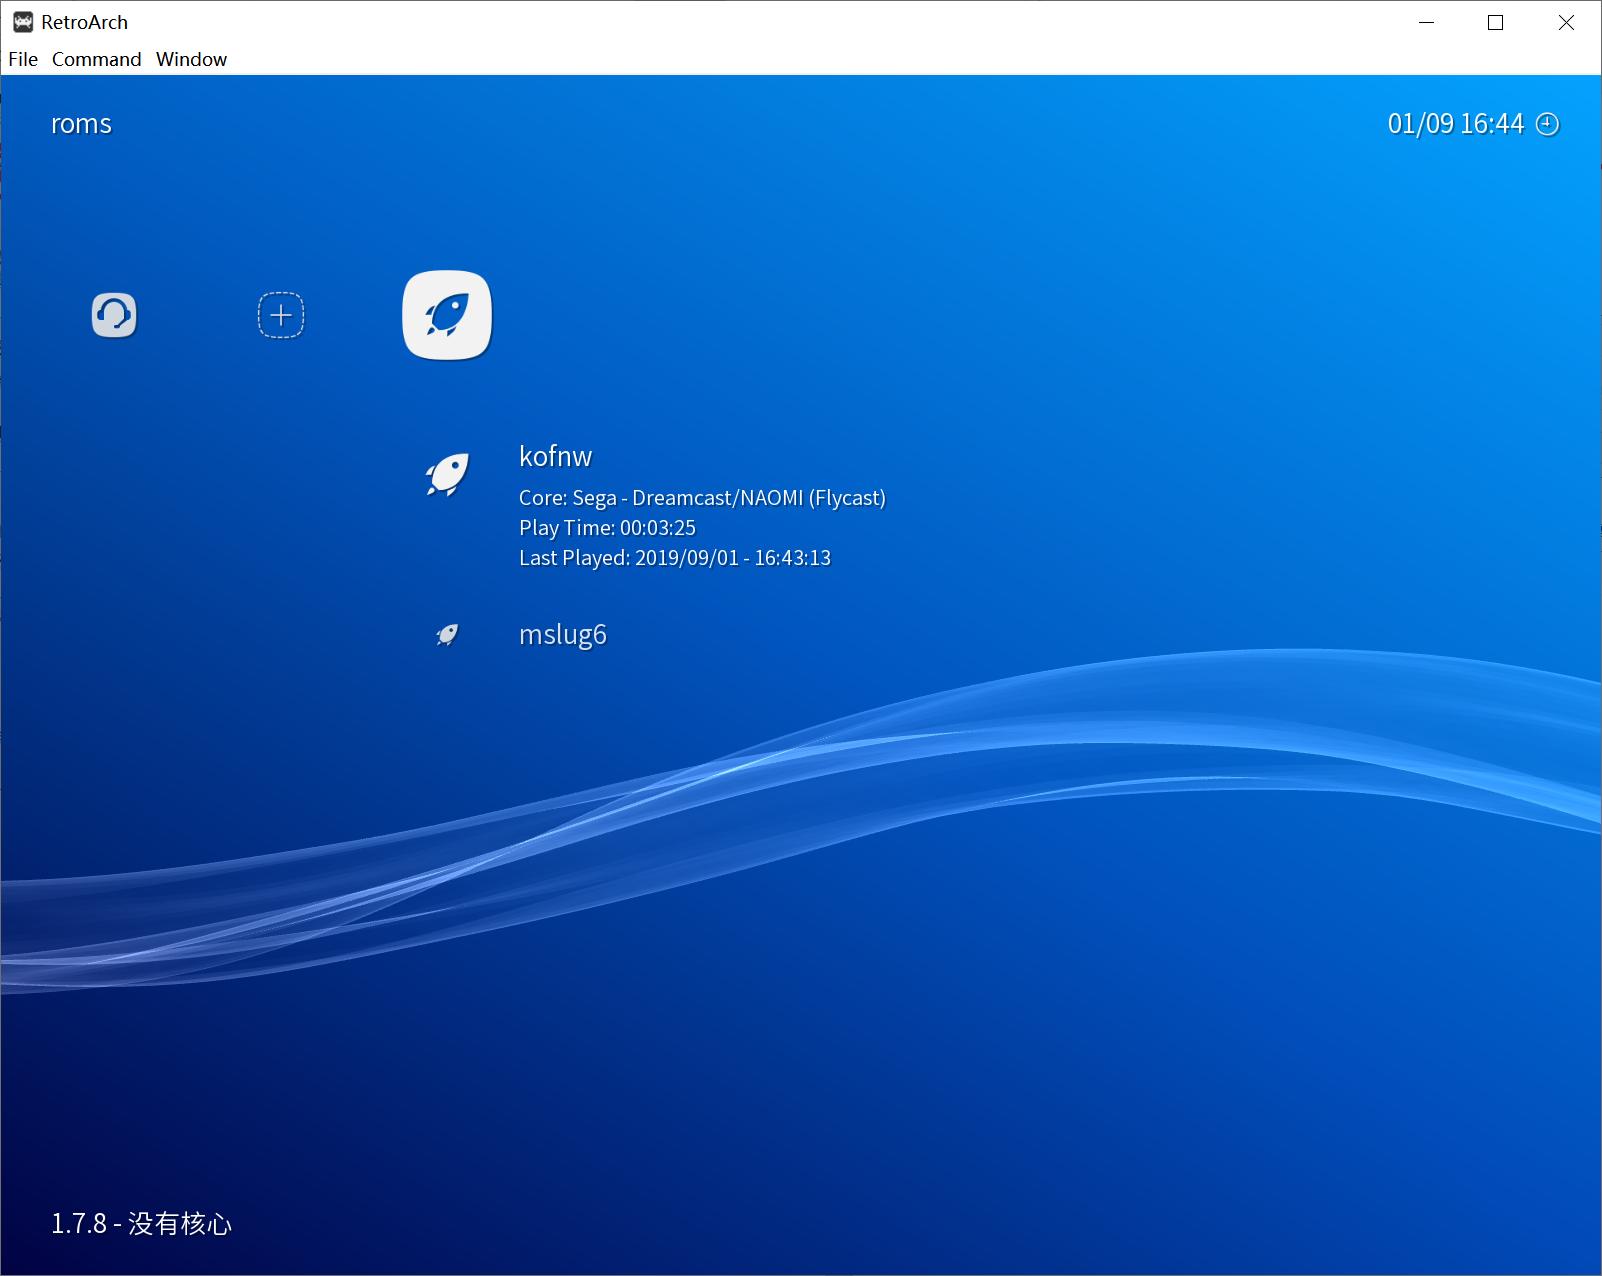Click the highlighted roms playlist rocket icon
This screenshot has height=1276, width=1602.
click(x=447, y=315)
